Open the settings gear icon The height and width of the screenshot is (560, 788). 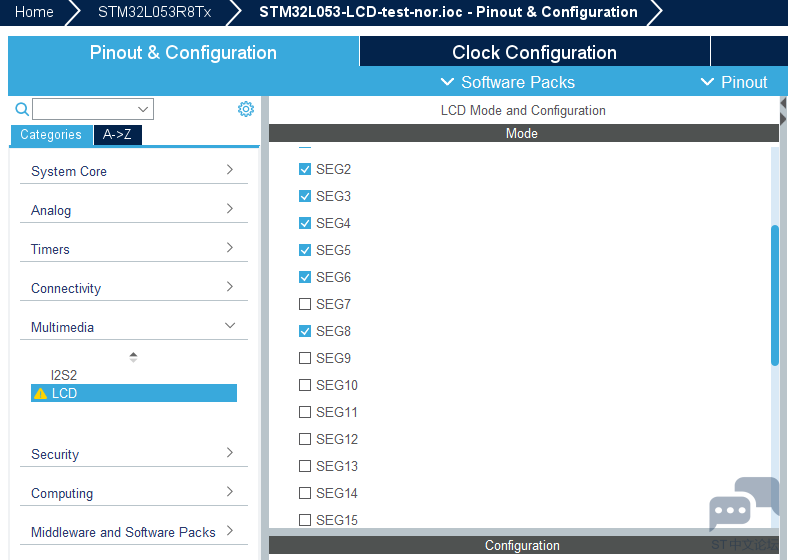pos(246,109)
